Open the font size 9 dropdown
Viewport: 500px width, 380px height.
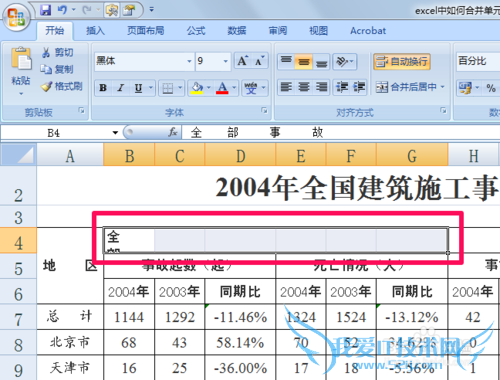point(225,61)
